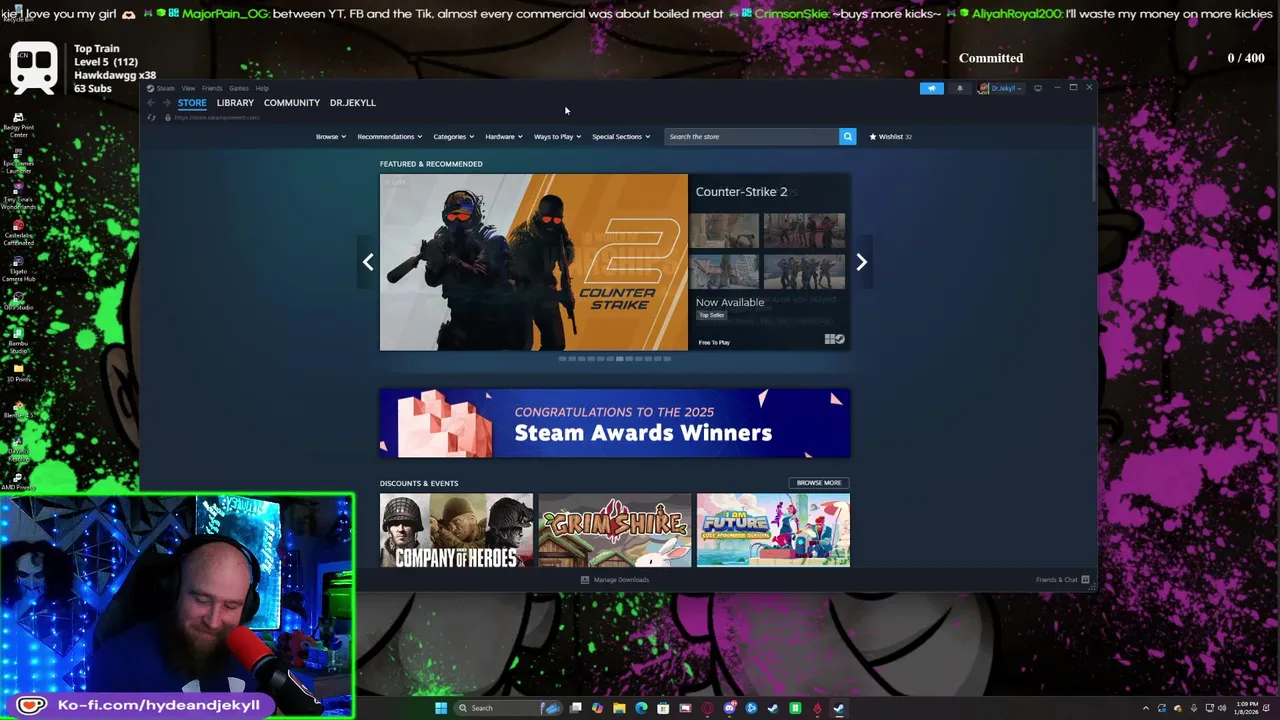Expand the Special Sections dropdown
This screenshot has height=720, width=1280.
[621, 136]
